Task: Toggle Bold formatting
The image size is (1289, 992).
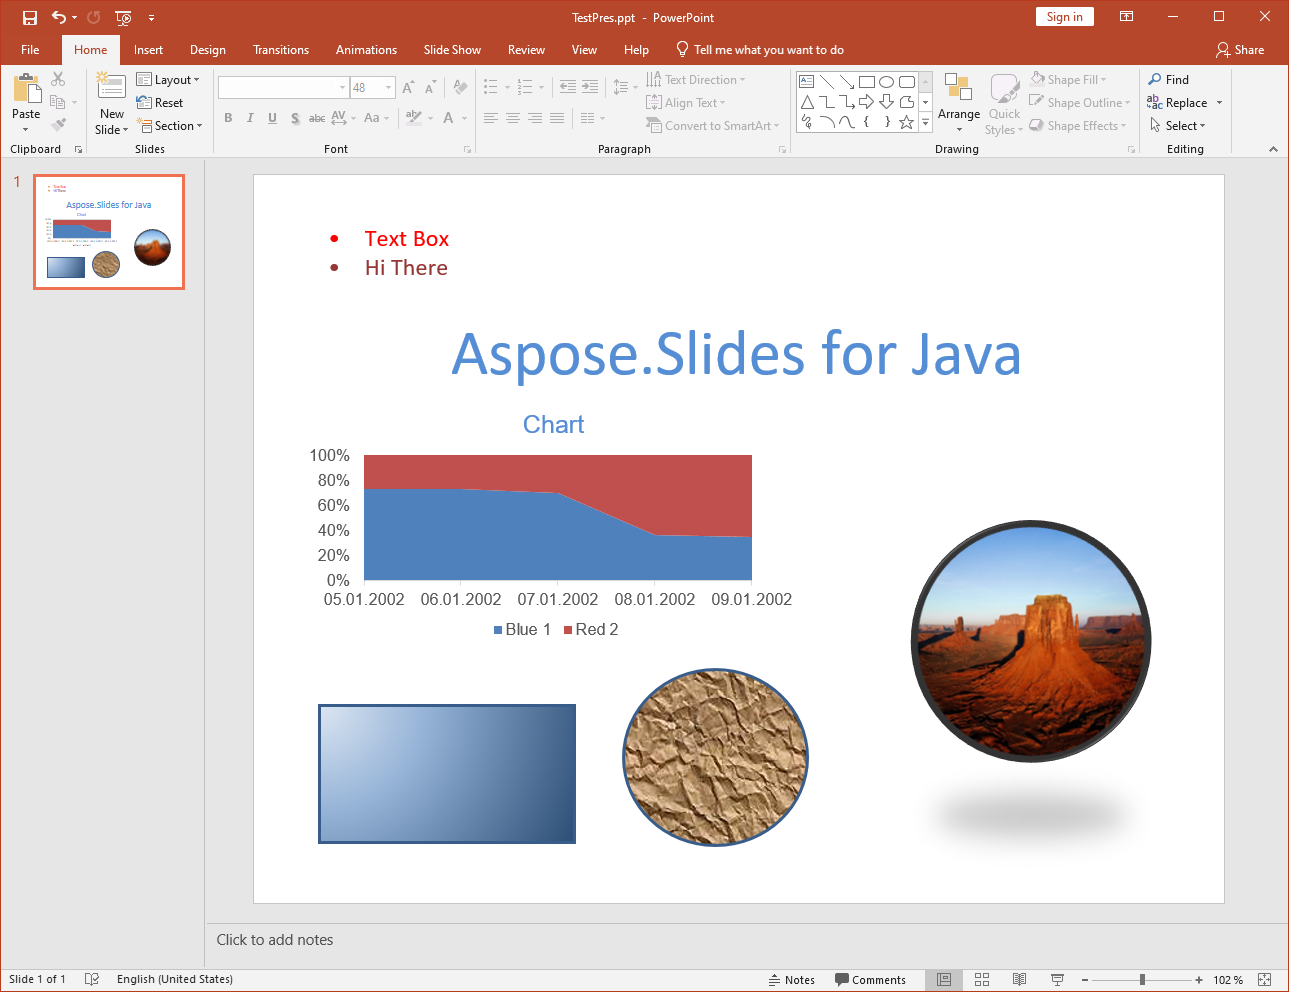Action: tap(228, 118)
